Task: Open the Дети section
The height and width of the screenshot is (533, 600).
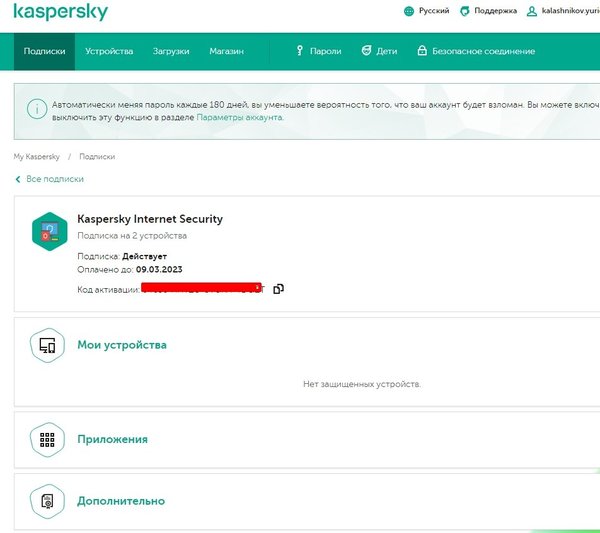Action: point(386,51)
